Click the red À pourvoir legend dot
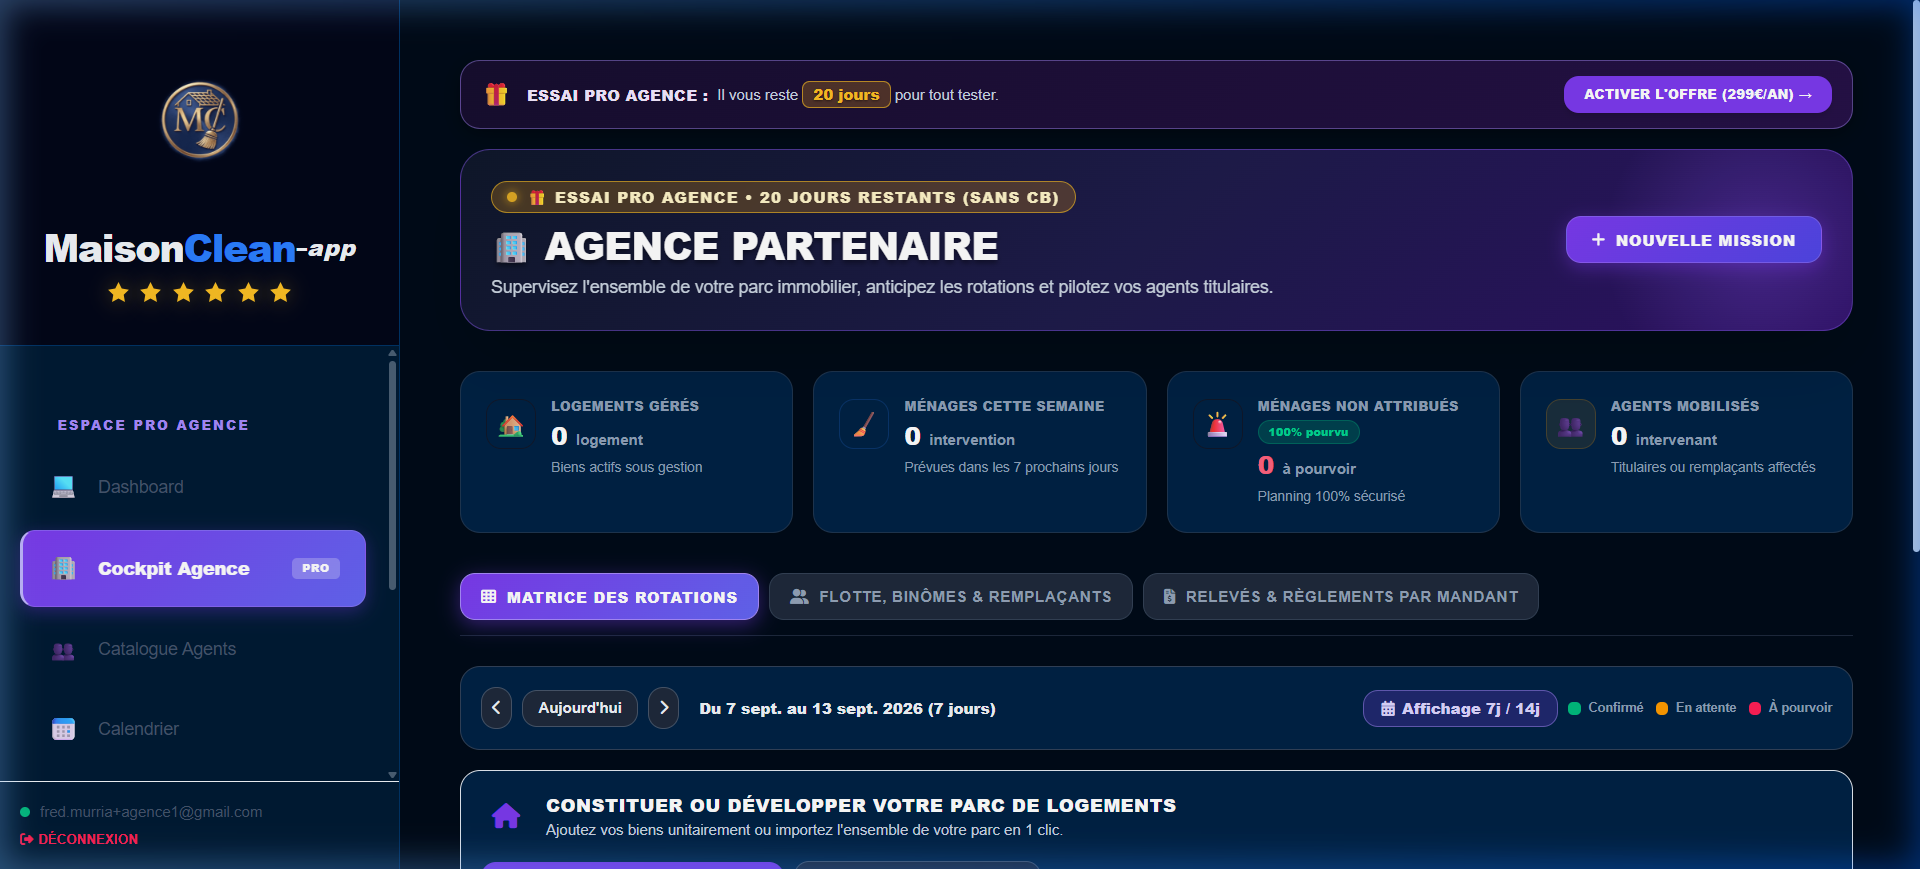The width and height of the screenshot is (1920, 869). [1754, 708]
